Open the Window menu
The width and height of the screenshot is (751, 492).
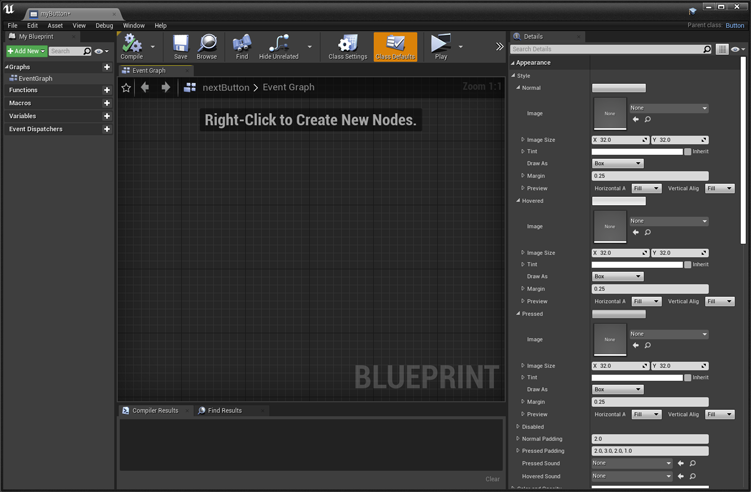click(x=134, y=25)
